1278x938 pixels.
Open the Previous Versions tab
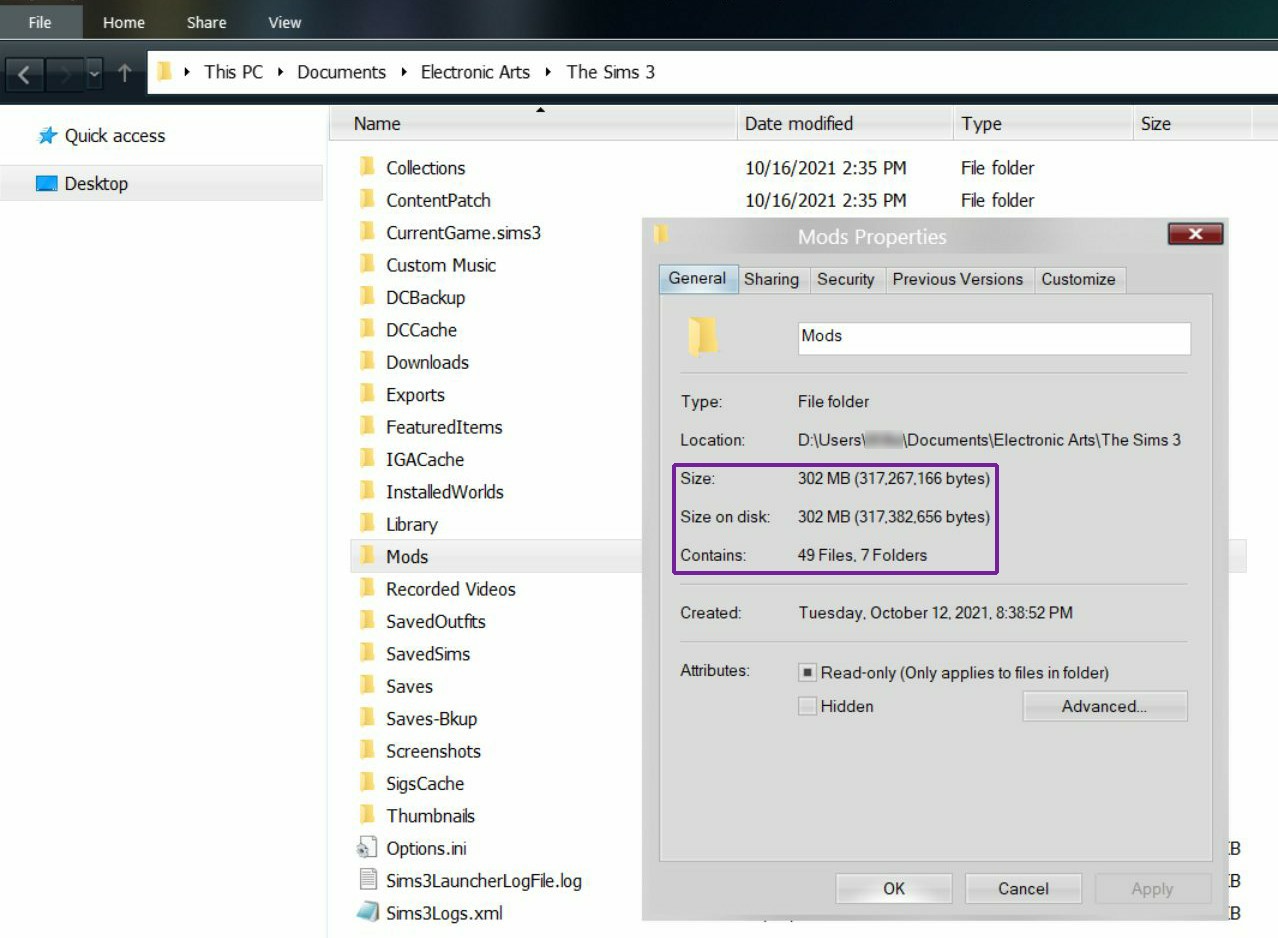[957, 280]
